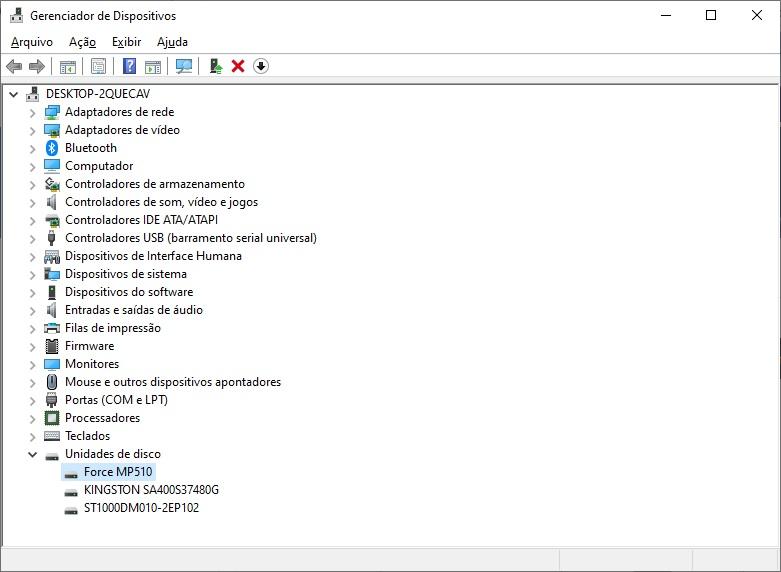Open the Ação menu

(x=82, y=42)
